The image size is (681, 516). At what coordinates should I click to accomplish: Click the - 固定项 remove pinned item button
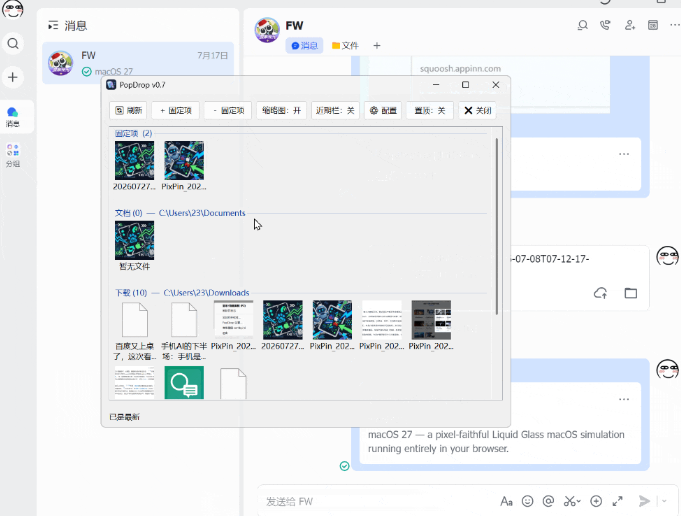(x=228, y=110)
